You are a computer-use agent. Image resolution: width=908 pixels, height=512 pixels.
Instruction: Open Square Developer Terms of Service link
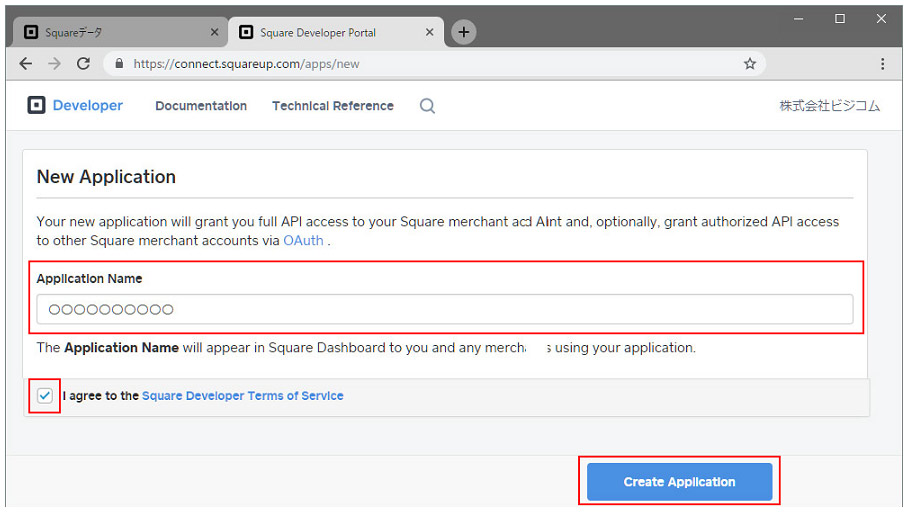click(x=243, y=396)
